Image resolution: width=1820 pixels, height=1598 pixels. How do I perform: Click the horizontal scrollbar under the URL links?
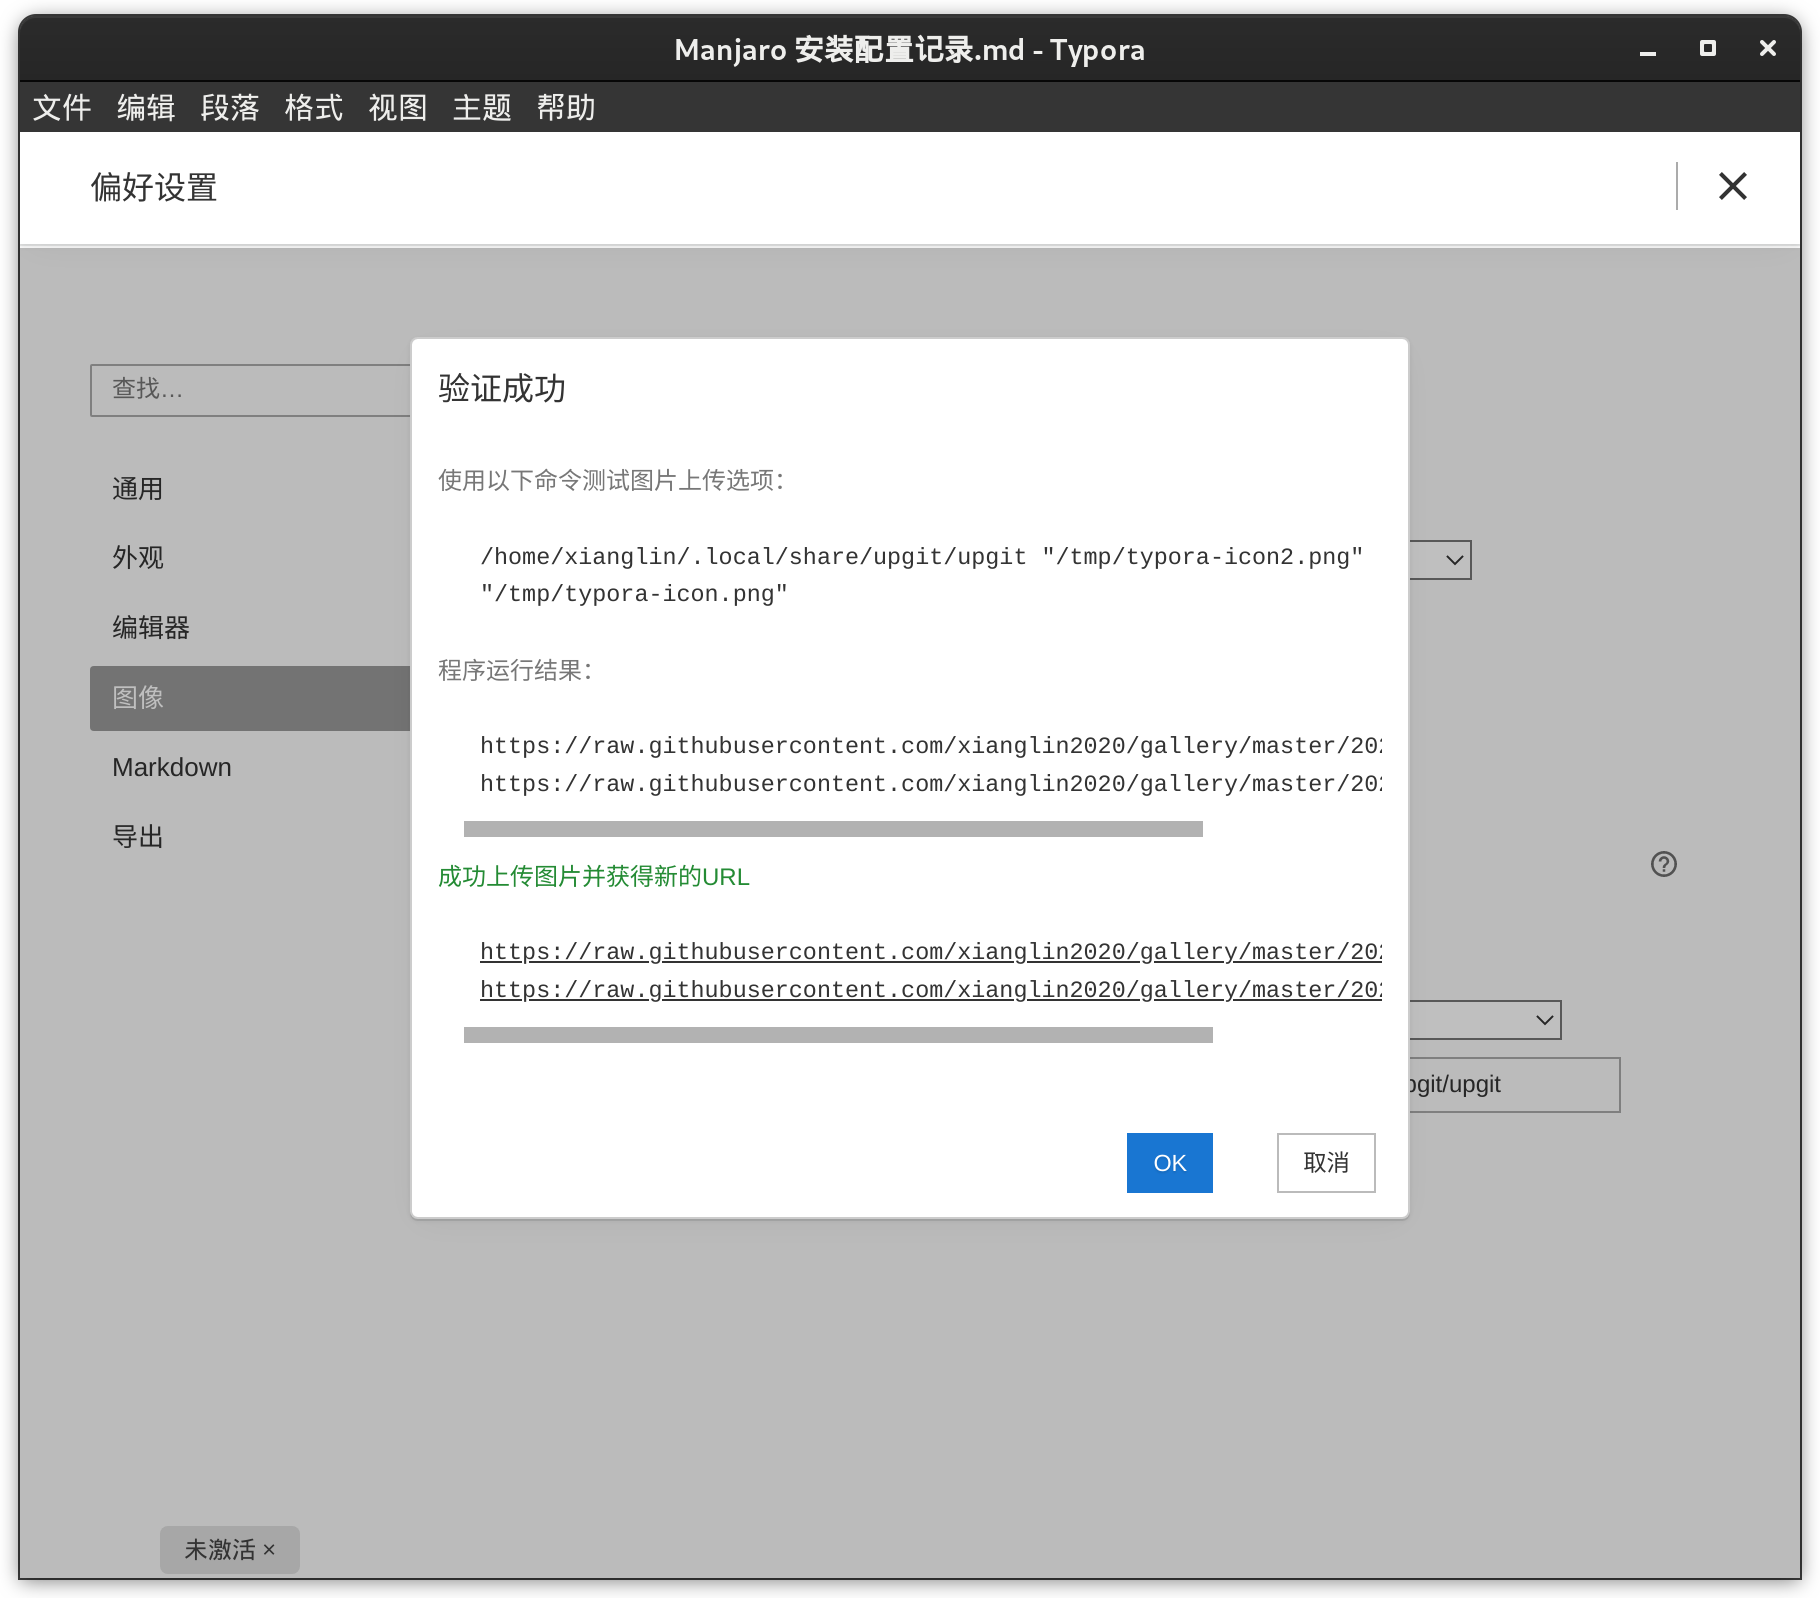coord(838,1035)
